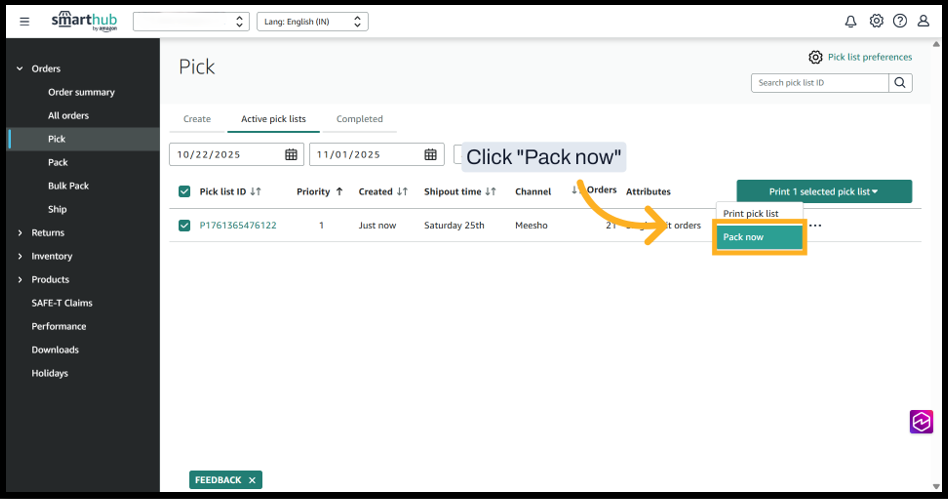948x499 pixels.
Task: Open Print 1 selected pick list dropdown
Action: click(x=824, y=192)
